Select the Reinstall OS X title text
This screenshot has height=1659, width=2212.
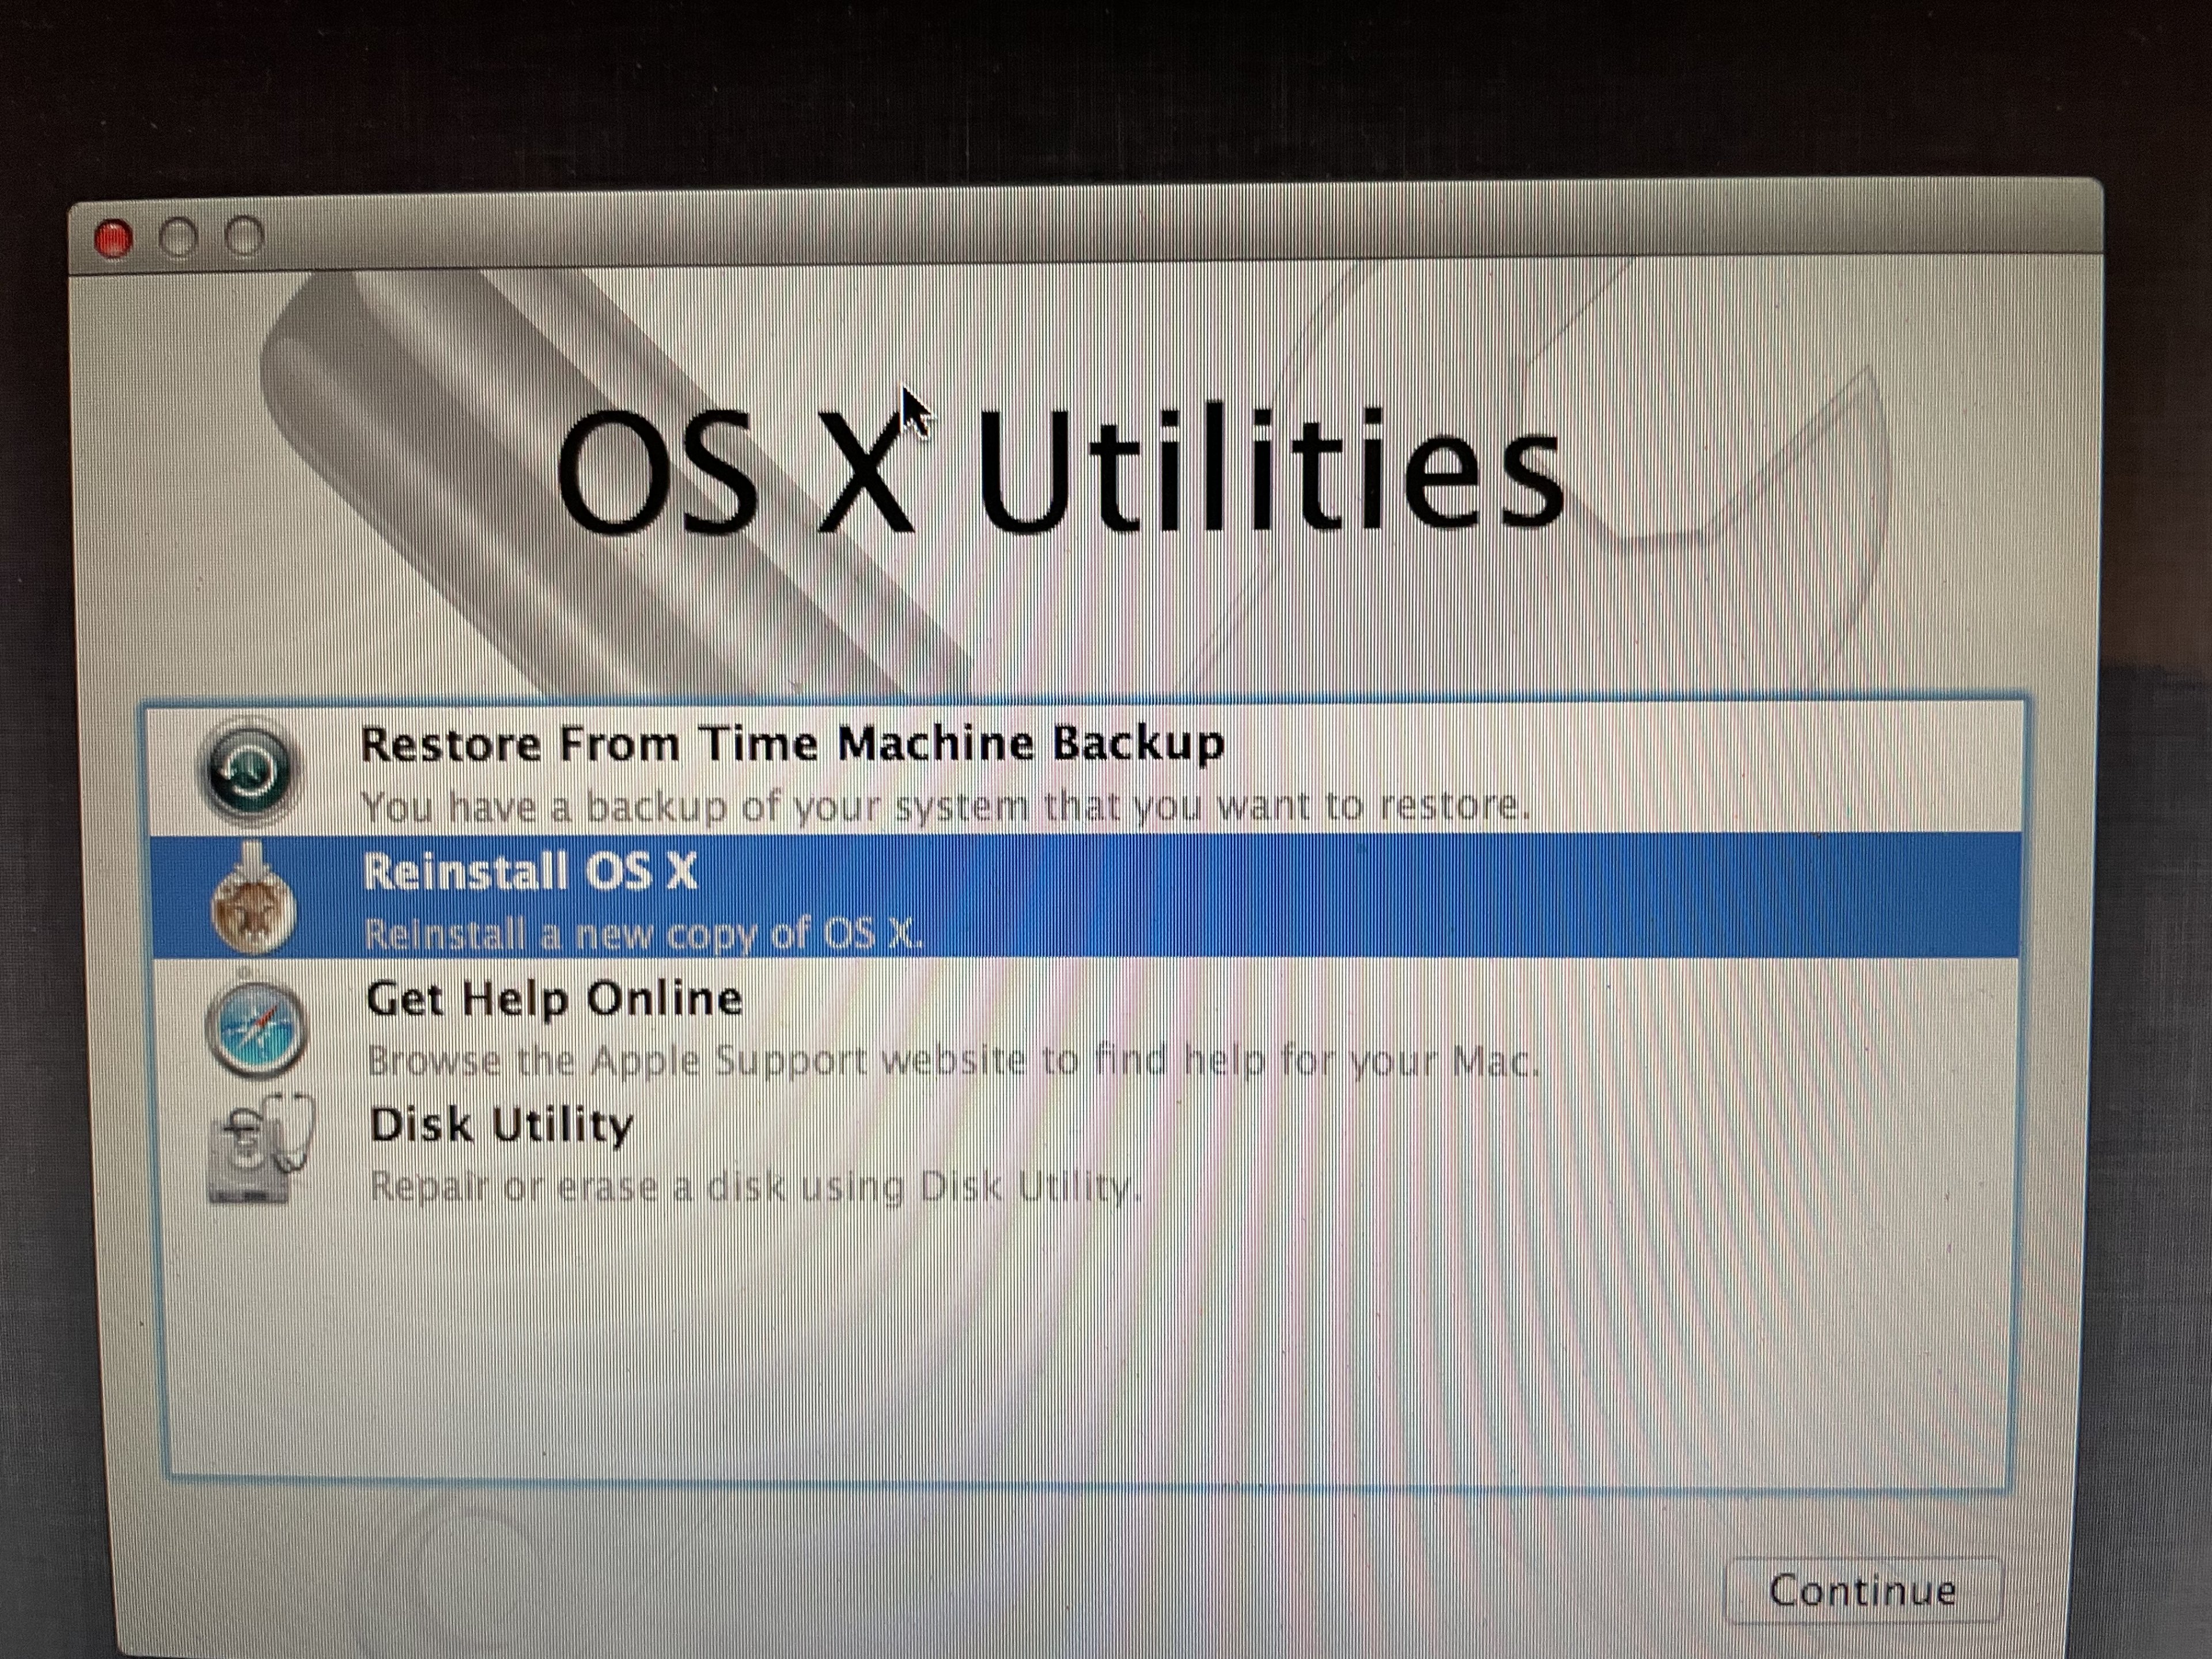pyautogui.click(x=530, y=871)
